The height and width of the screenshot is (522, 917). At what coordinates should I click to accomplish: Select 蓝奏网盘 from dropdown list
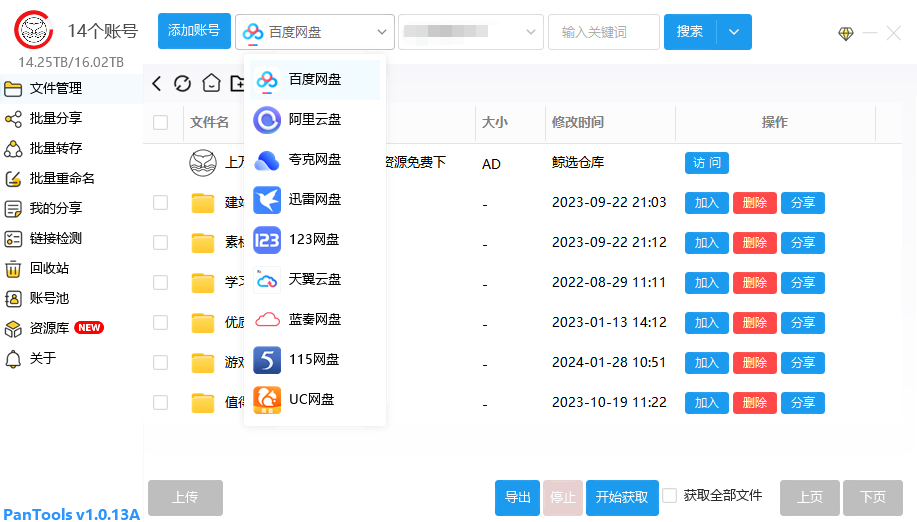(x=315, y=319)
